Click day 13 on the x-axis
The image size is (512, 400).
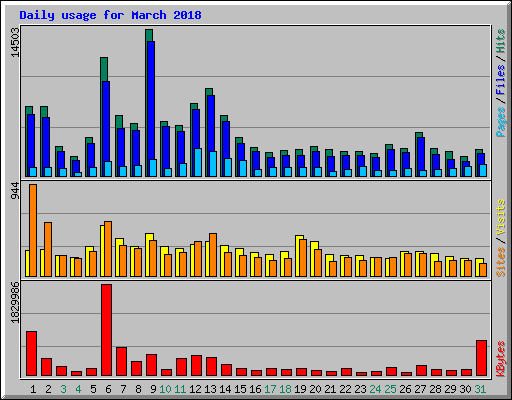(x=210, y=389)
